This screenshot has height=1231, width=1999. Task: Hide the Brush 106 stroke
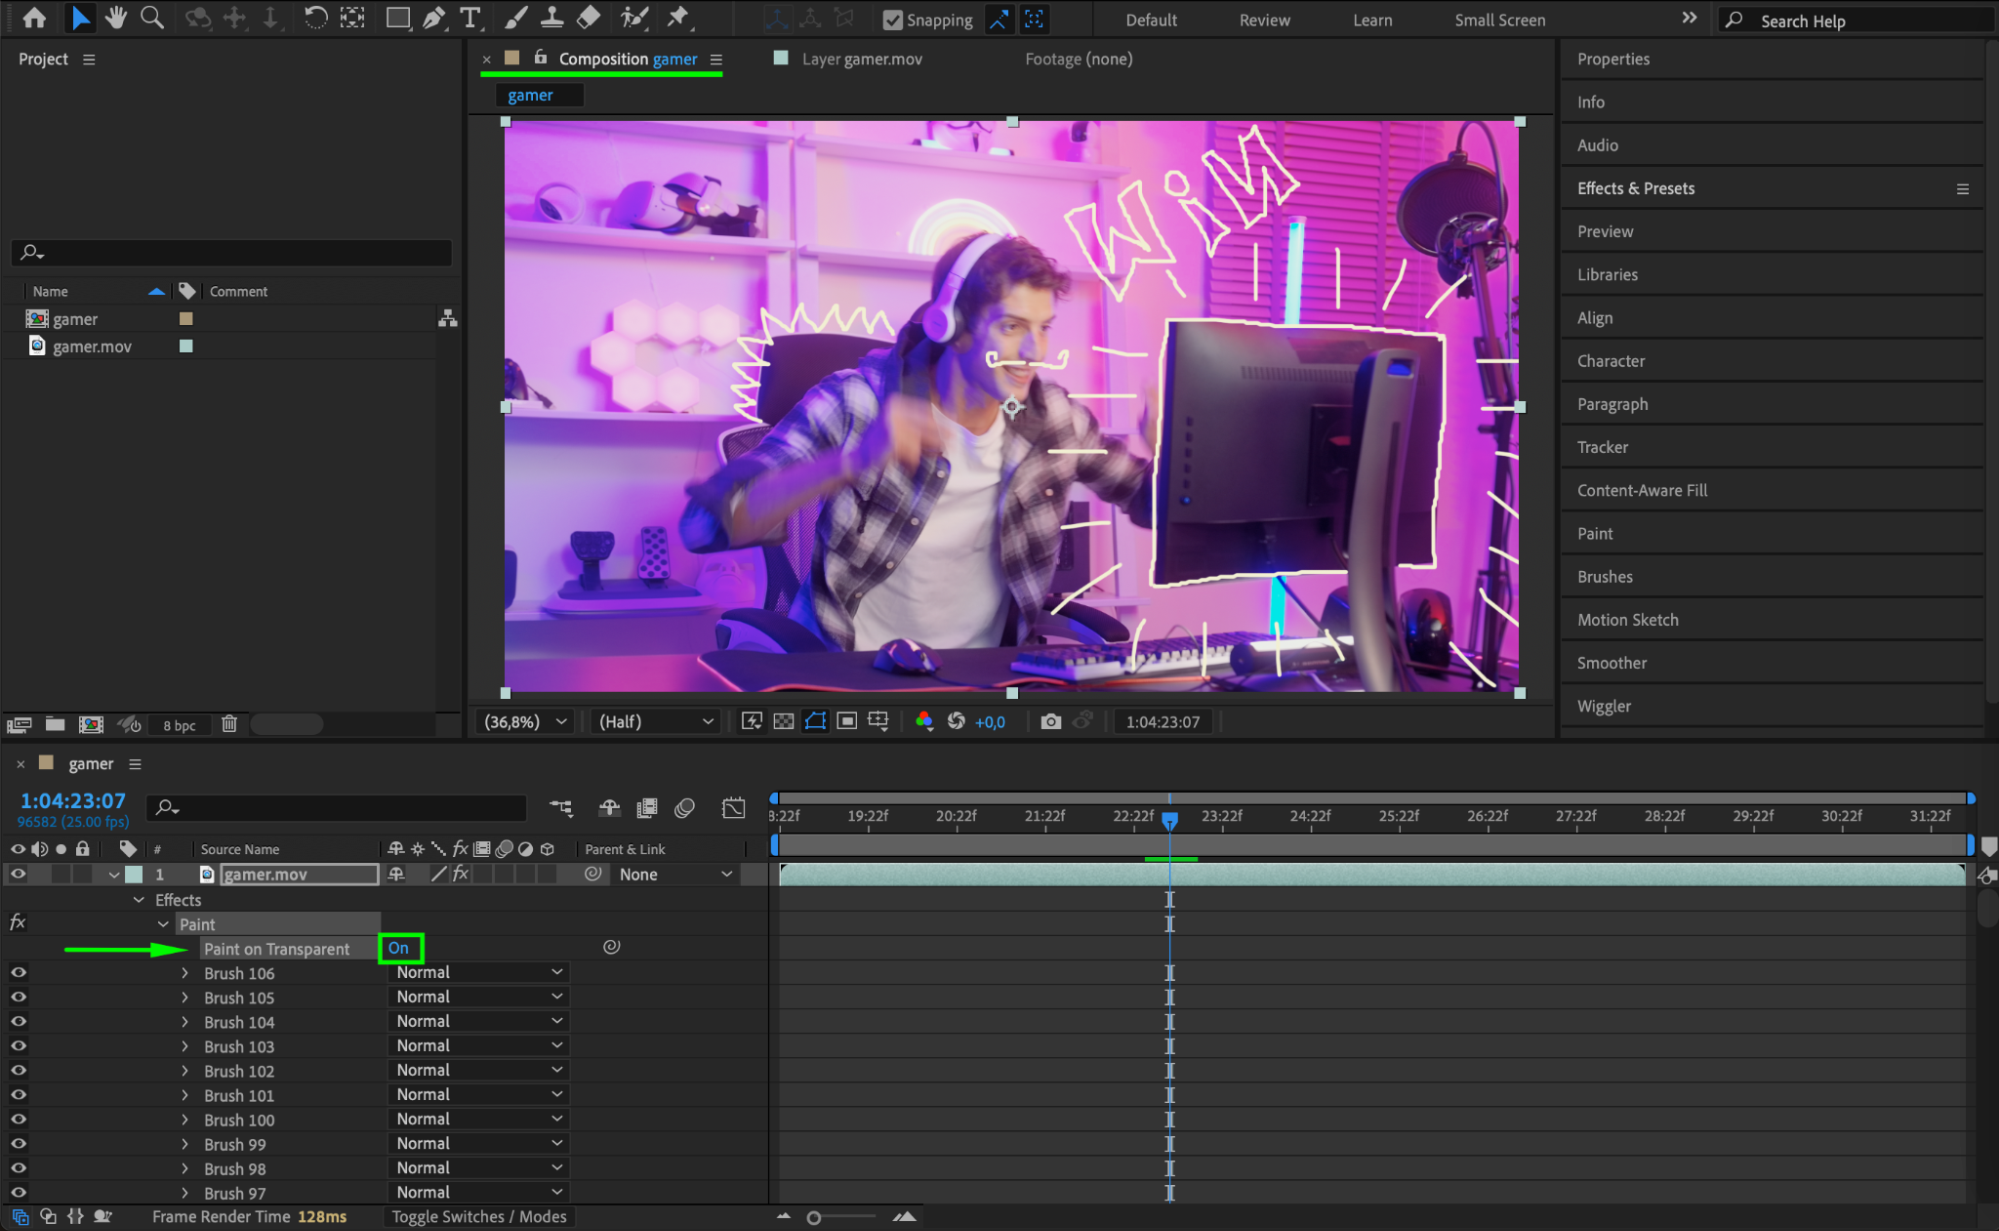point(18,972)
